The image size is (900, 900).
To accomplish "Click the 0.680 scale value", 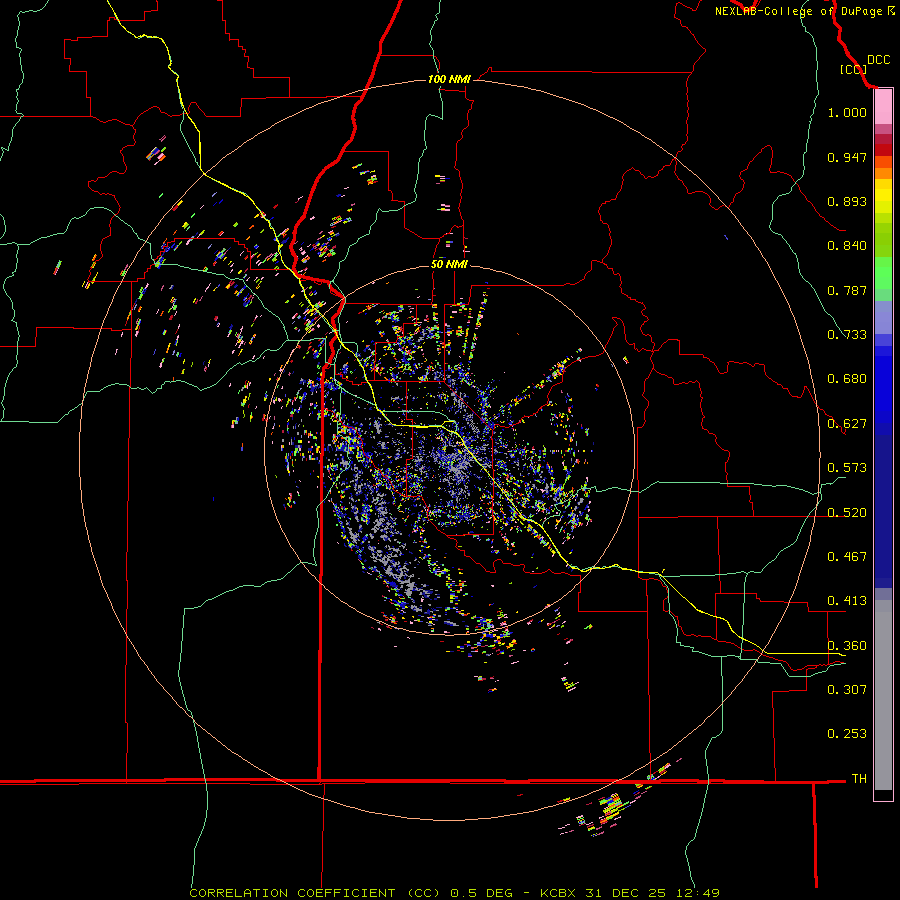I will tap(847, 379).
